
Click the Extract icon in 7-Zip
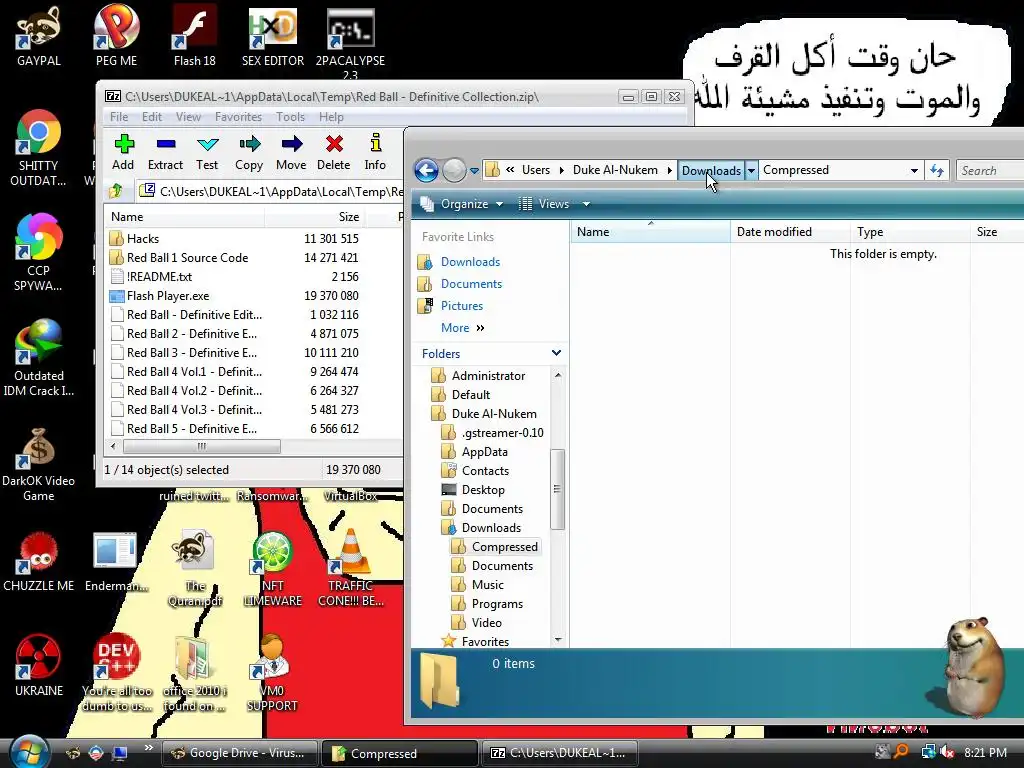(x=165, y=152)
